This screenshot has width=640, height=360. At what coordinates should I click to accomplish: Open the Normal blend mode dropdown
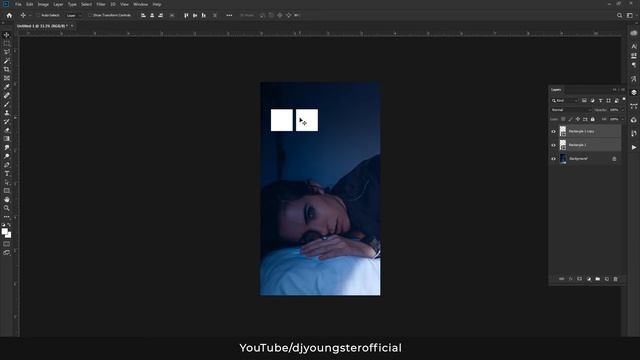click(x=571, y=110)
